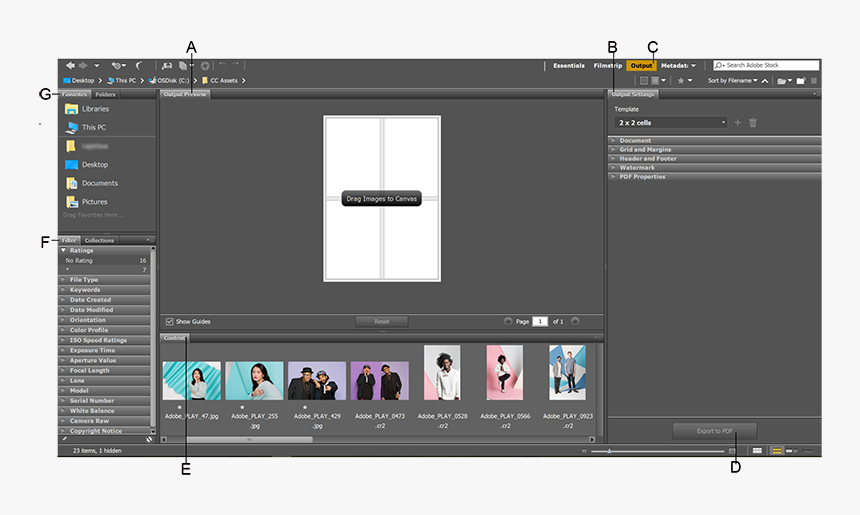Delete template trash icon
This screenshot has width=860, height=515.
pos(753,123)
